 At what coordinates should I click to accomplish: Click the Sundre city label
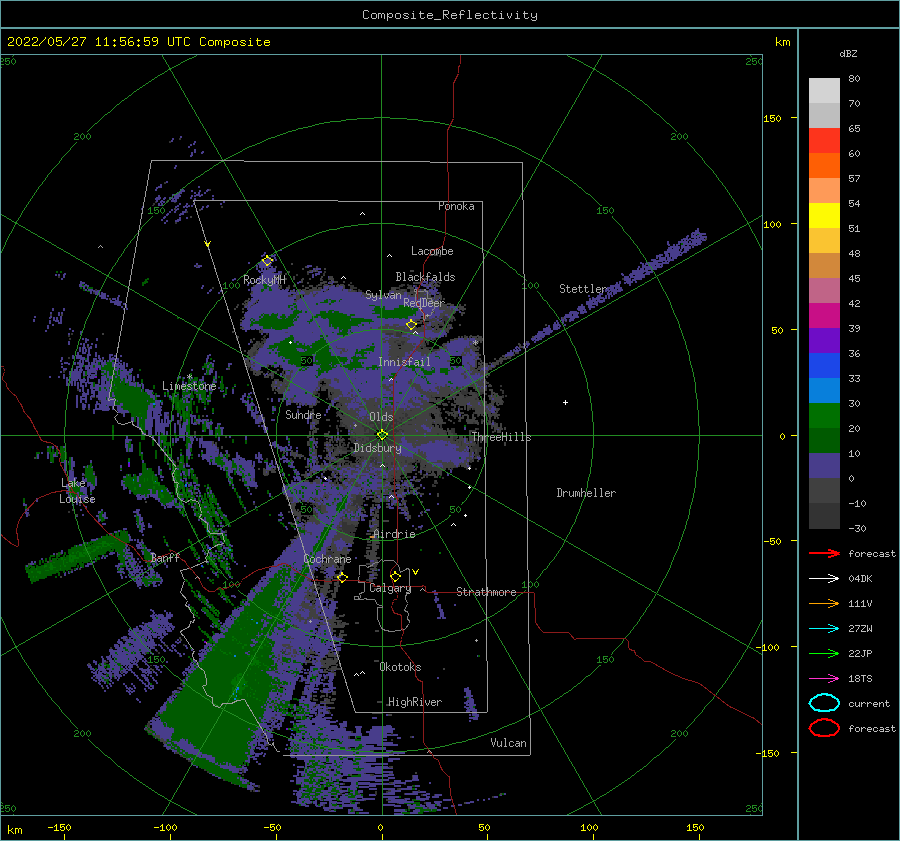[303, 414]
